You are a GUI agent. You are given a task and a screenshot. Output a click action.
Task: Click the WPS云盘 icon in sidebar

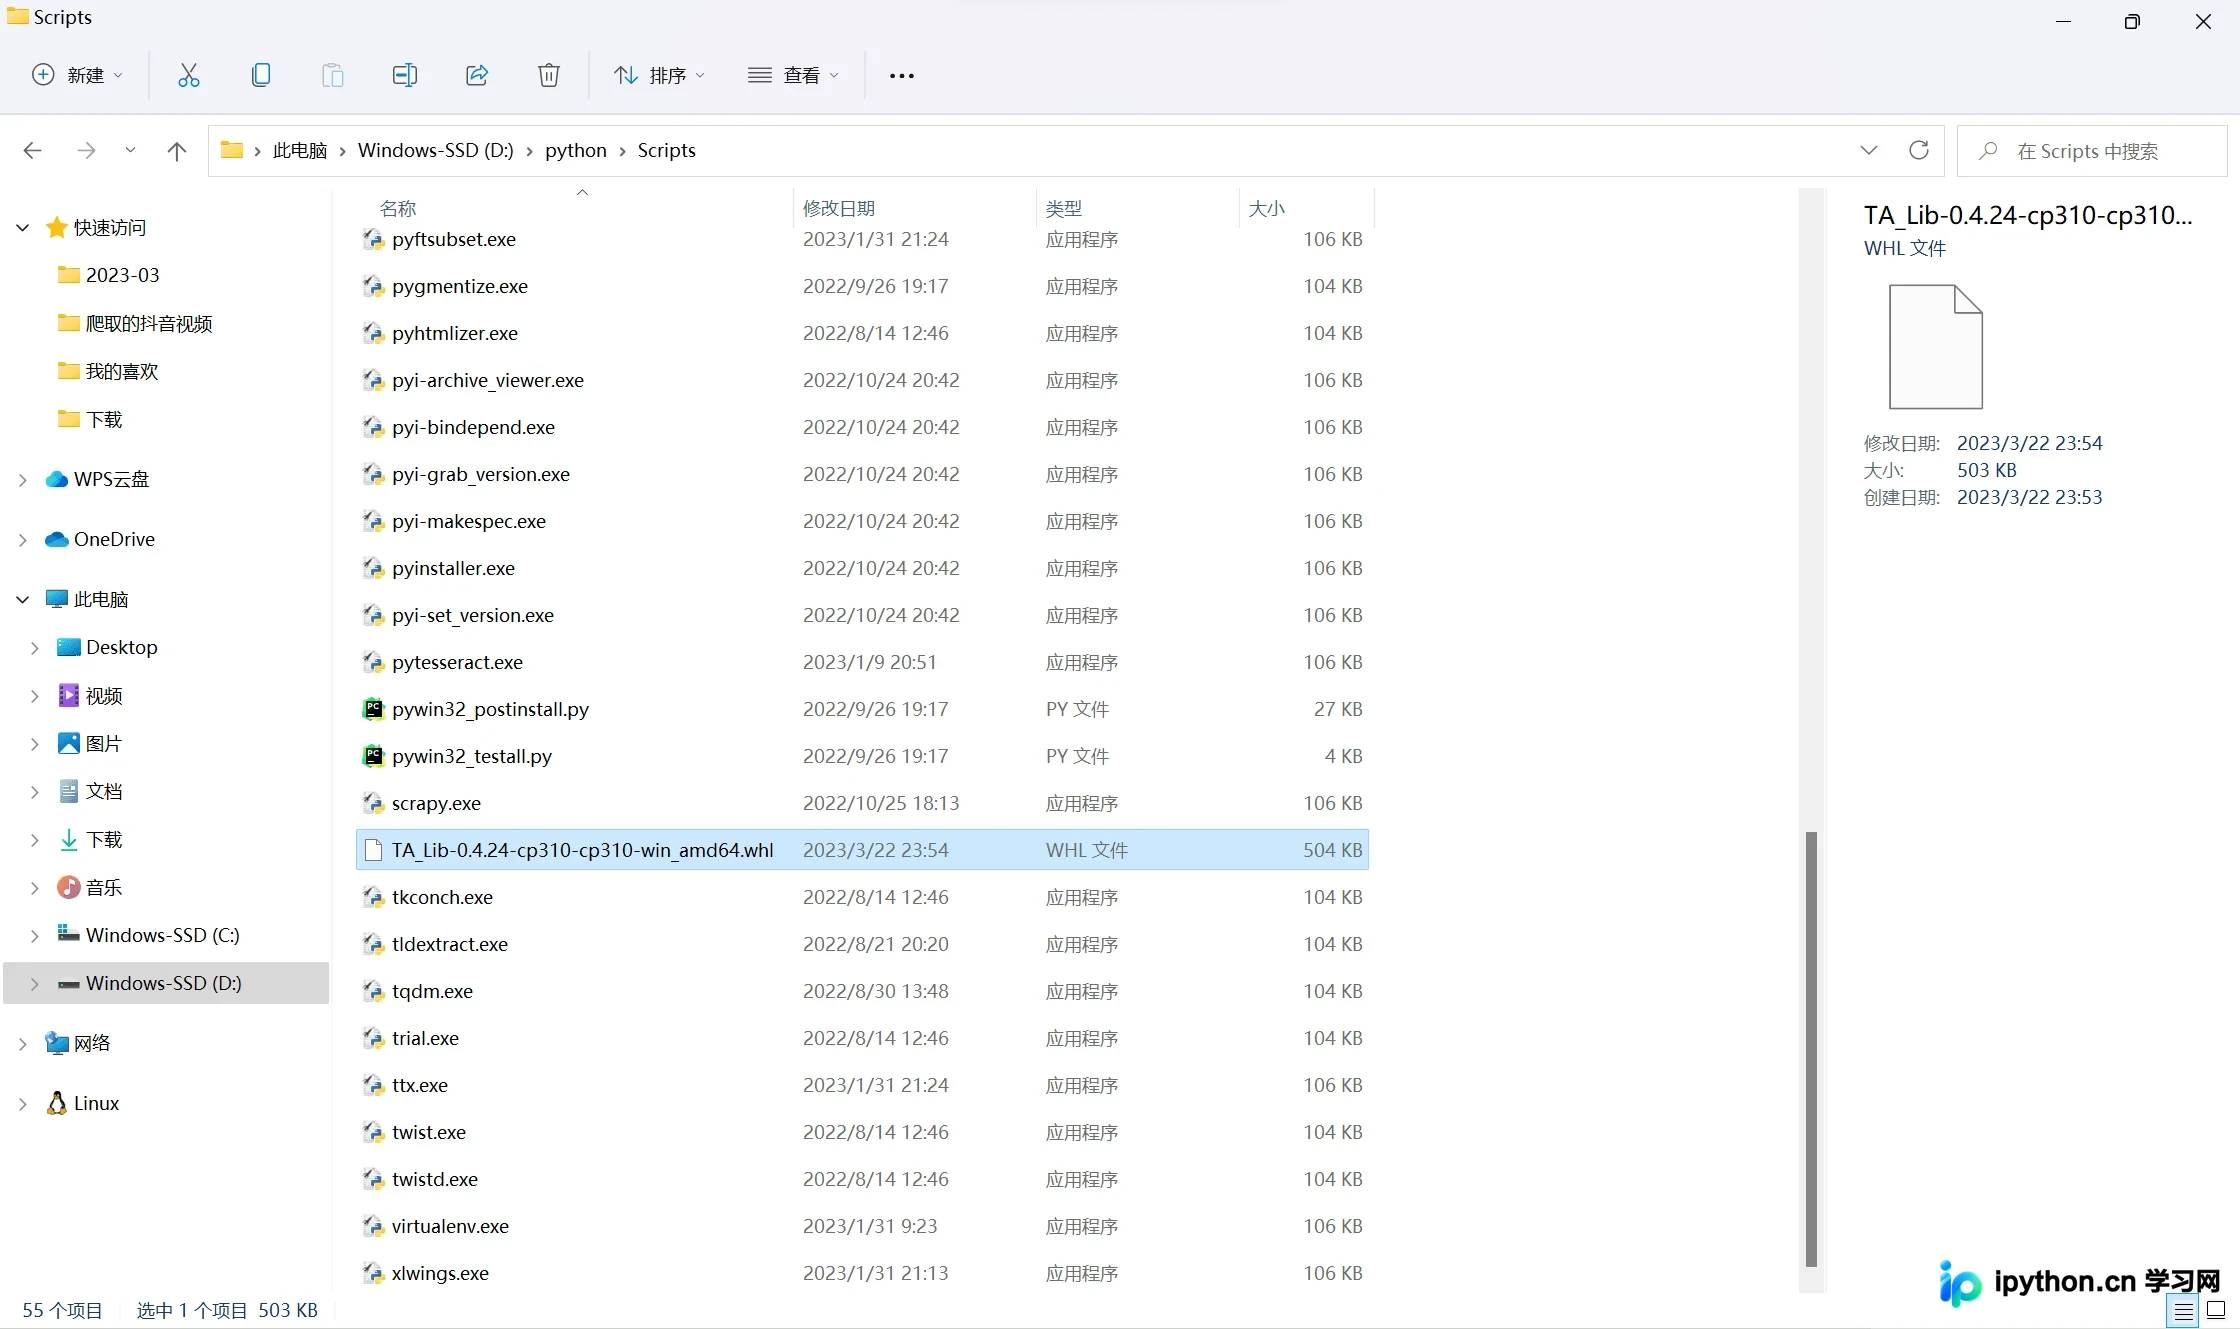pos(57,479)
